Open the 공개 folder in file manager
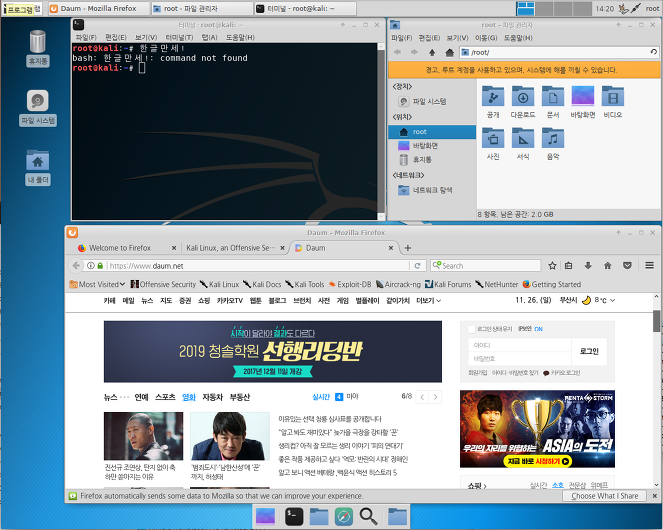The width and height of the screenshot is (663, 530). (x=493, y=102)
